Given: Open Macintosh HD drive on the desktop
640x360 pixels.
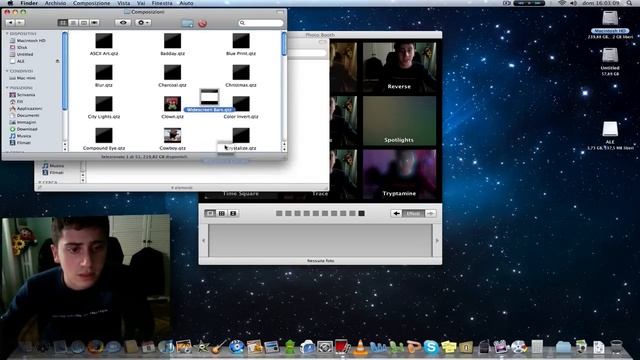Looking at the screenshot, I should pyautogui.click(x=610, y=19).
